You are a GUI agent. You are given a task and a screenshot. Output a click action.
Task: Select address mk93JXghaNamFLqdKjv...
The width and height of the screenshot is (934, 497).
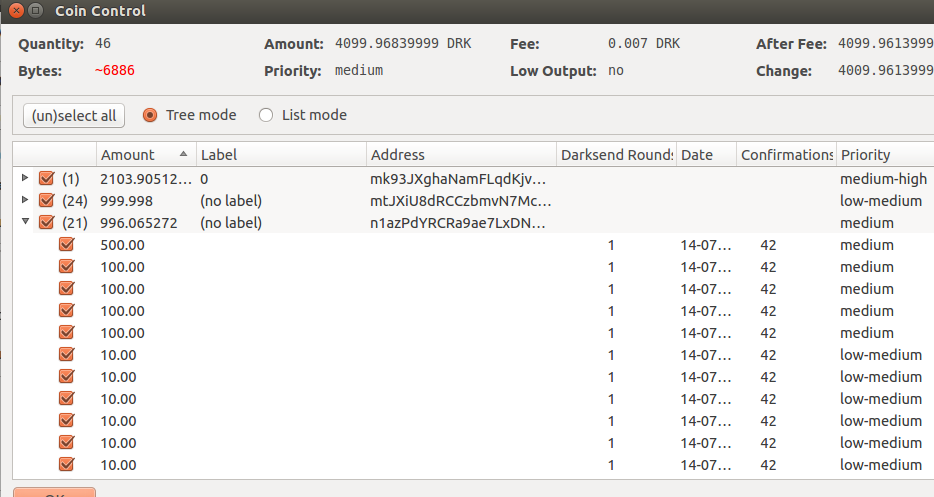(x=457, y=179)
